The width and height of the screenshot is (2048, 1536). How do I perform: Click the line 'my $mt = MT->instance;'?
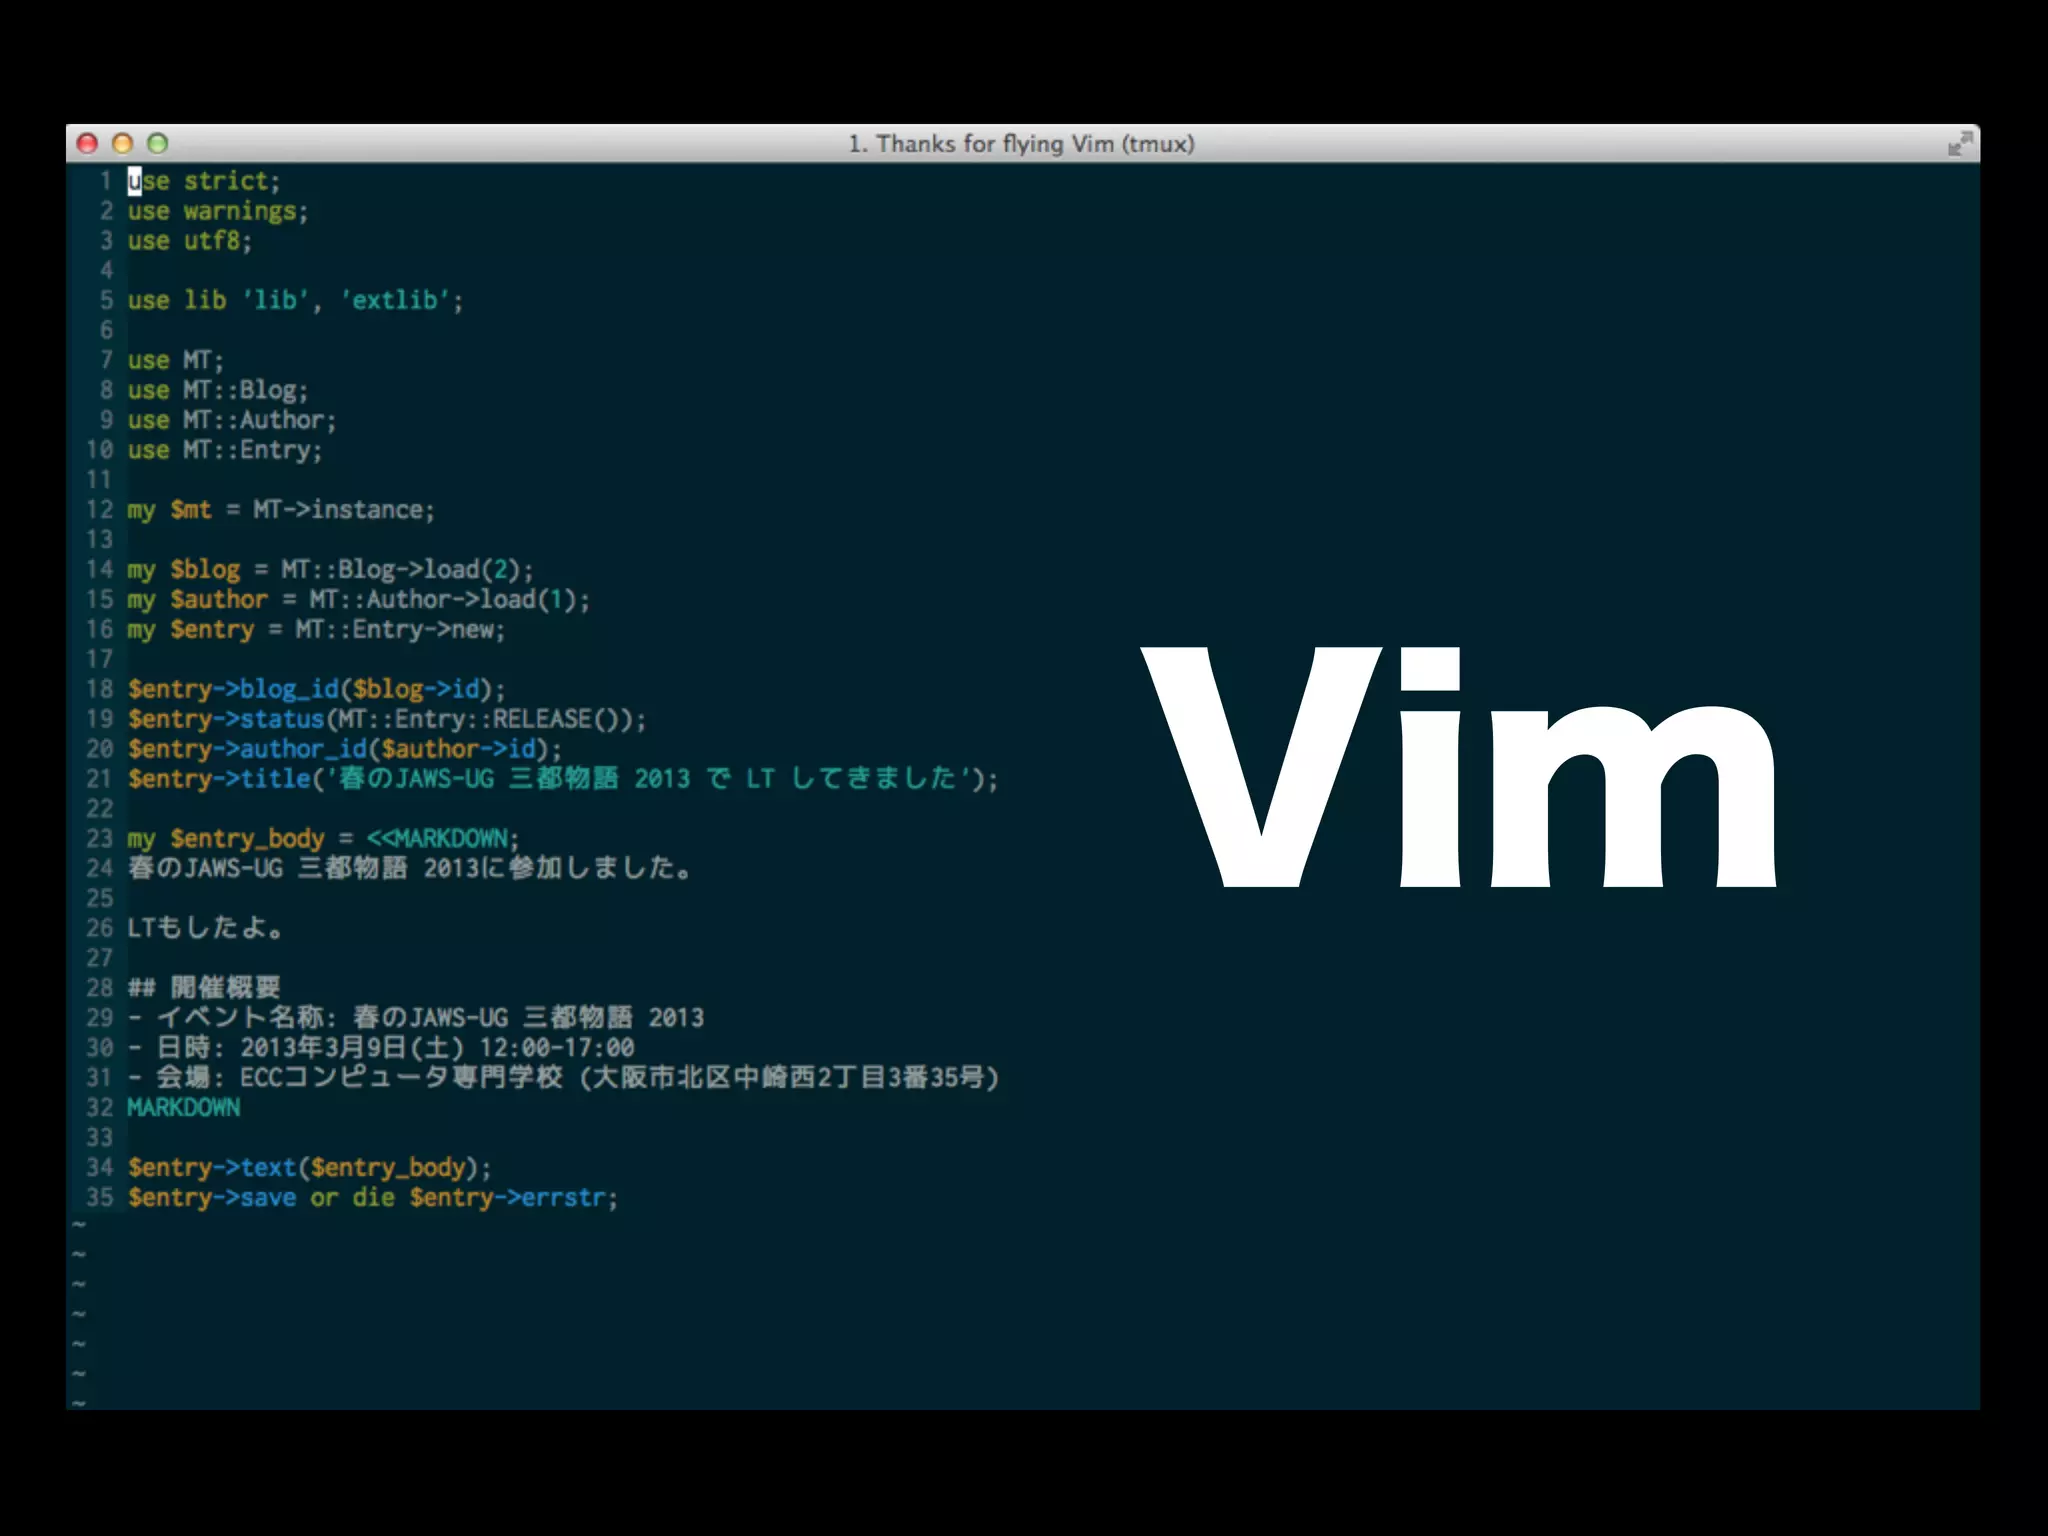pos(281,510)
